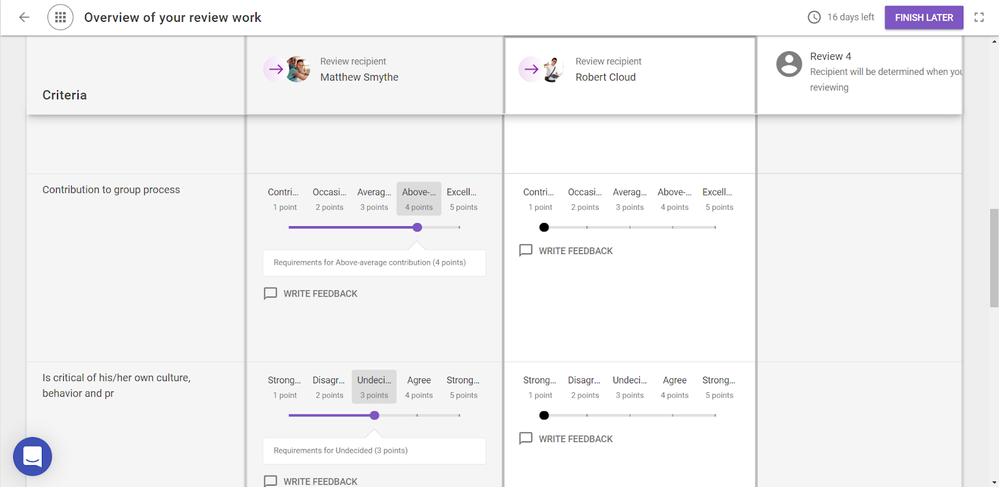This screenshot has height=487, width=999.
Task: Open the apps grid menu icon
Action: (x=60, y=17)
